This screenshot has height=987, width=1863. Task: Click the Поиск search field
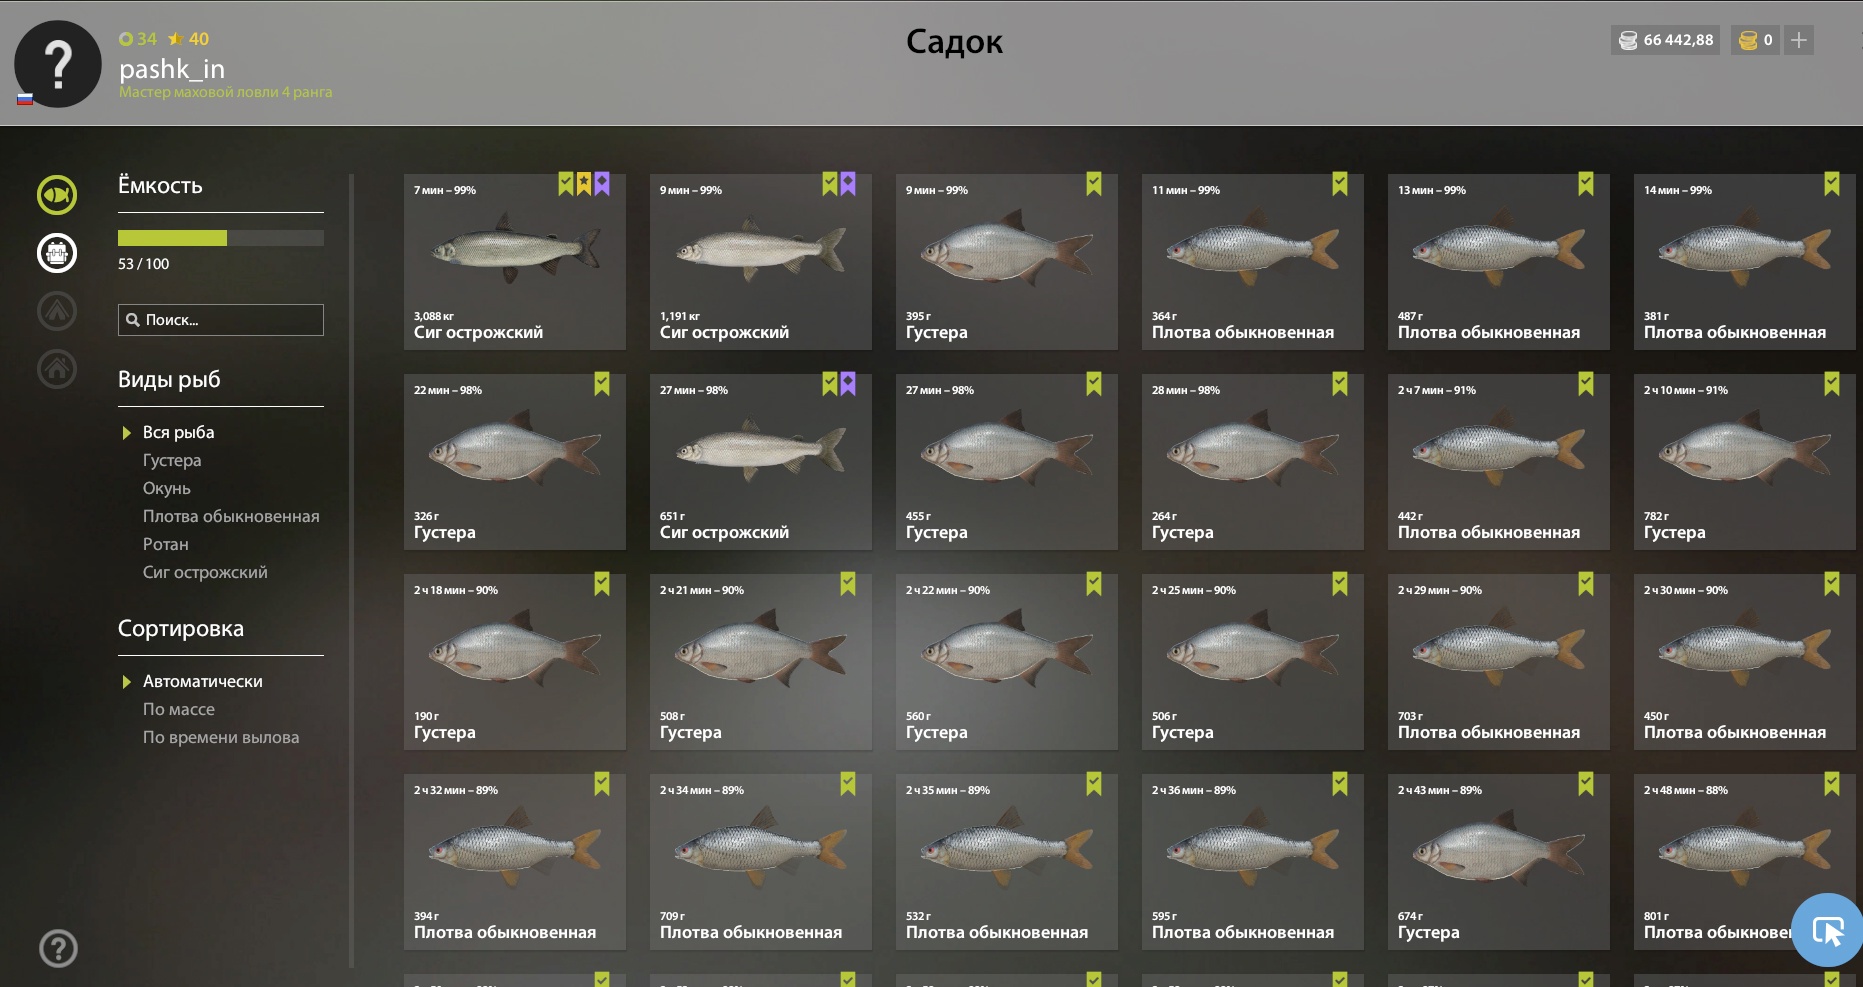click(x=221, y=320)
